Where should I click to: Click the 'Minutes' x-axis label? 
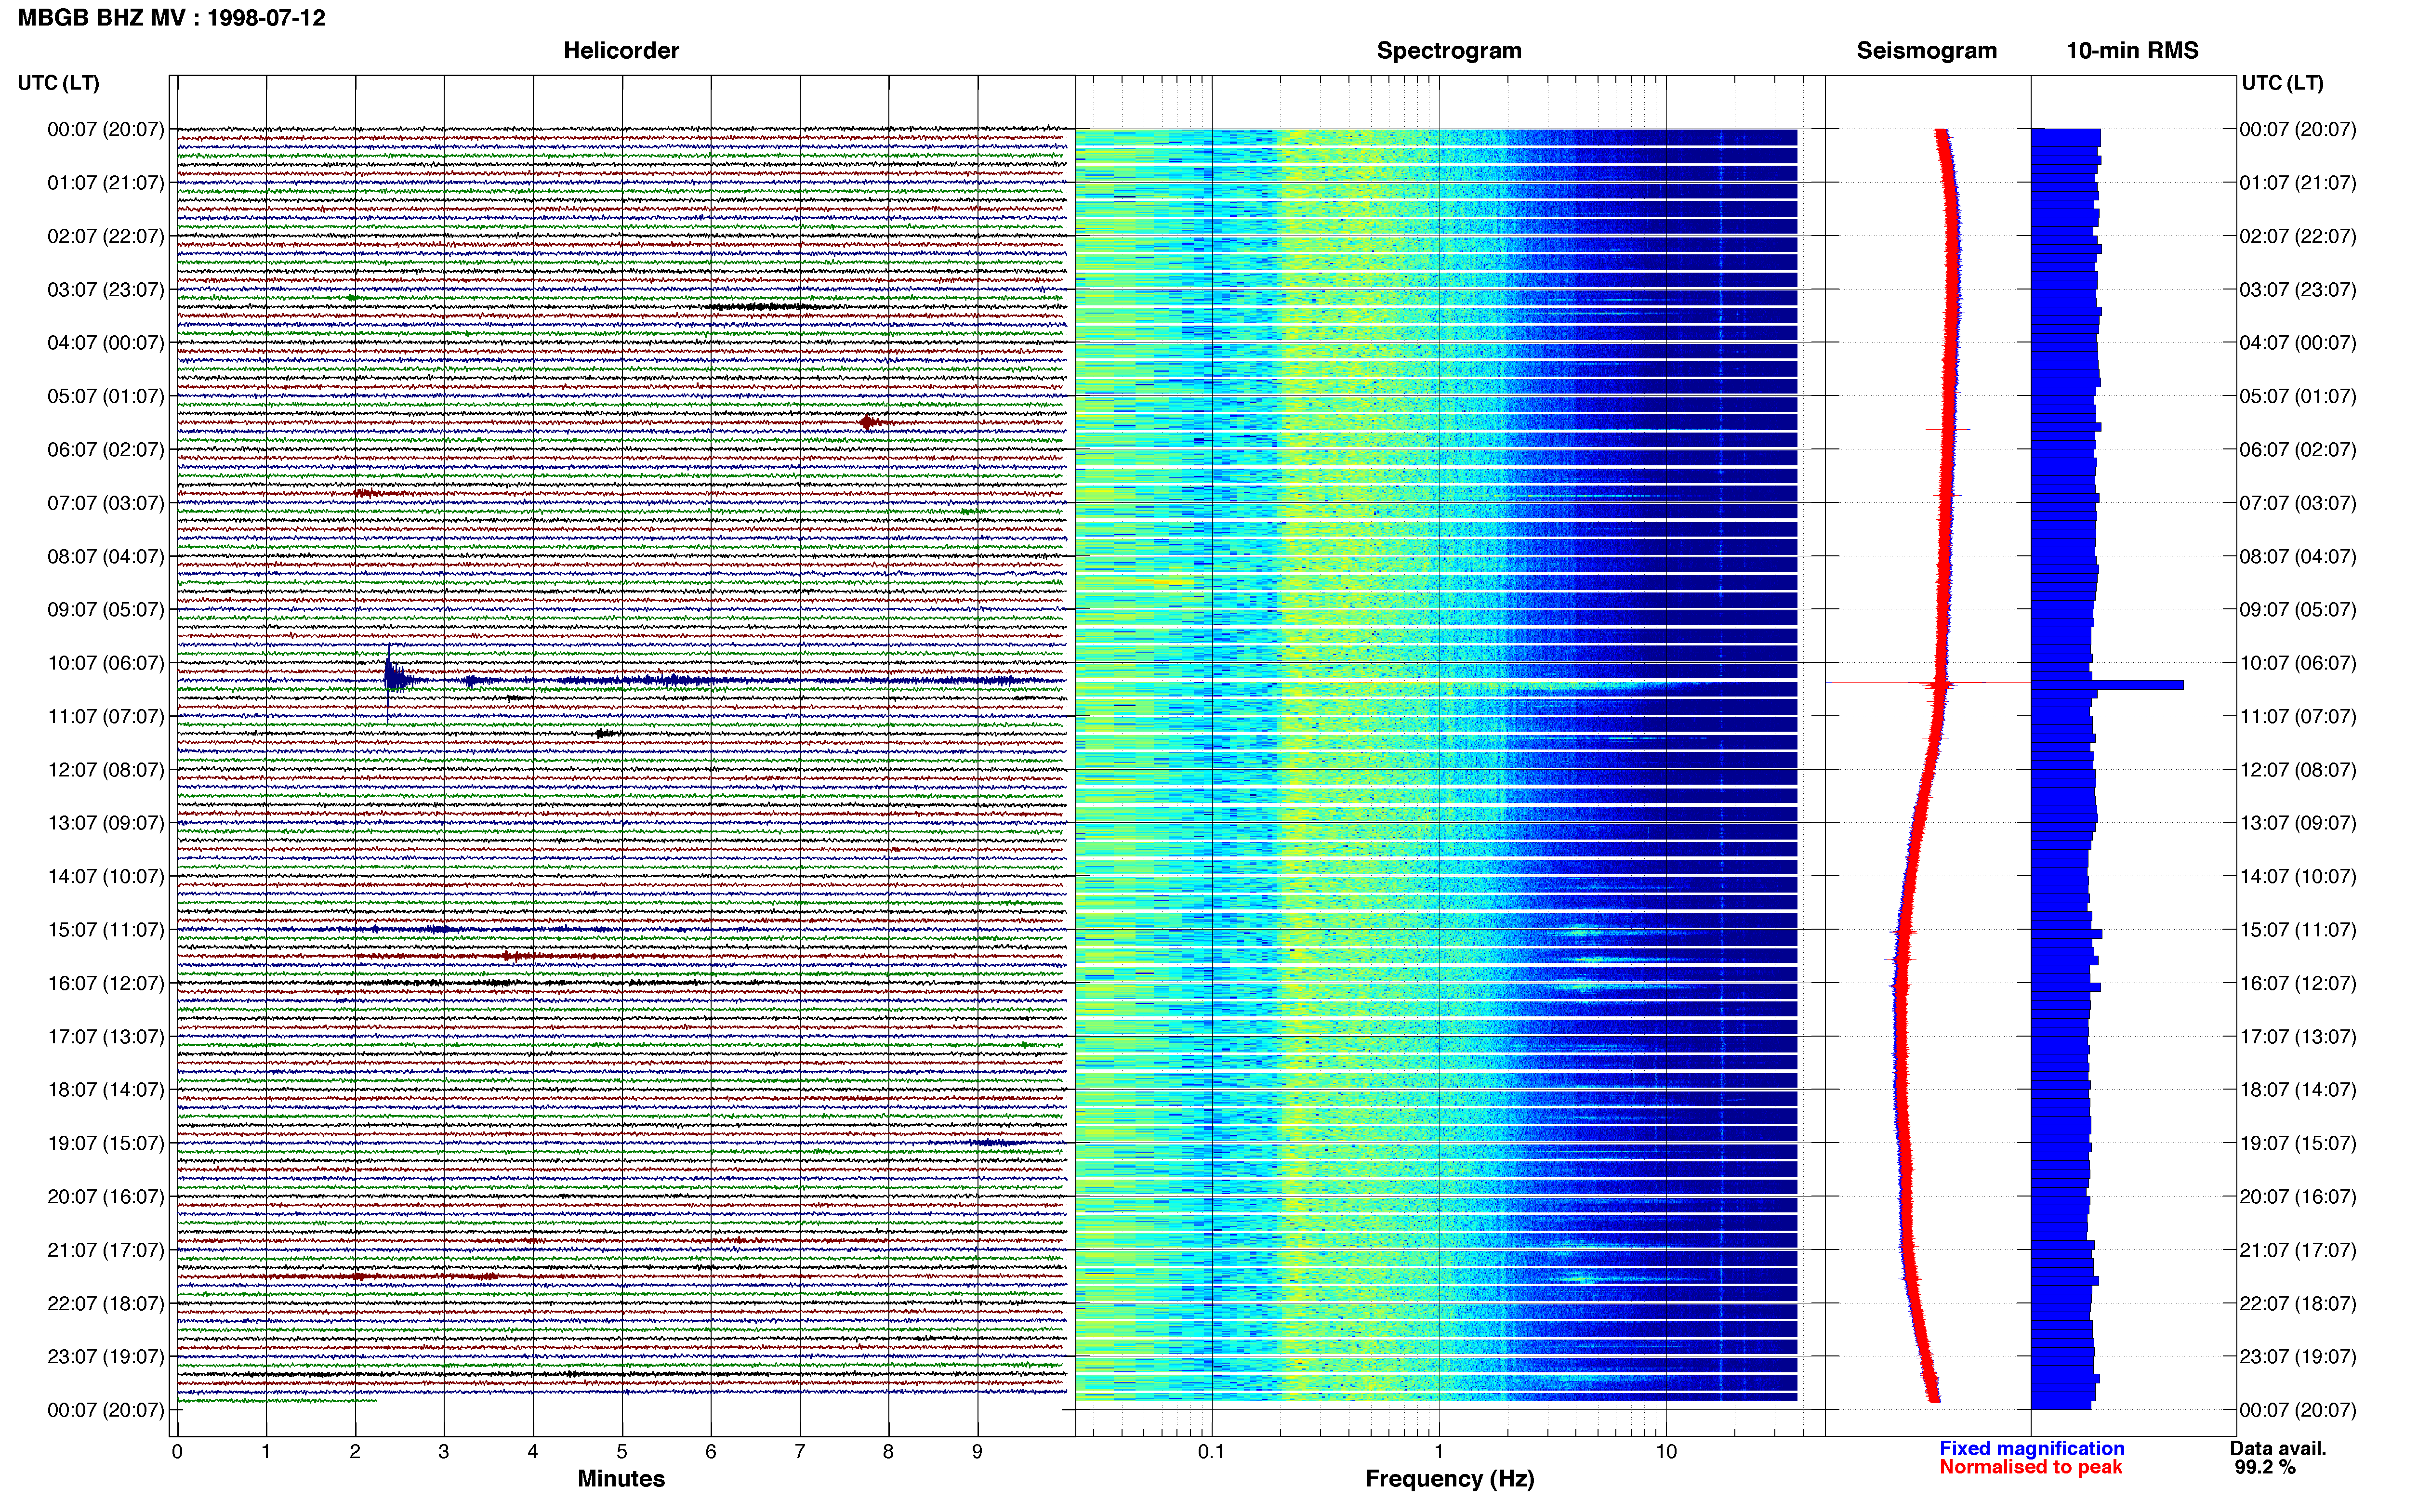click(x=621, y=1479)
